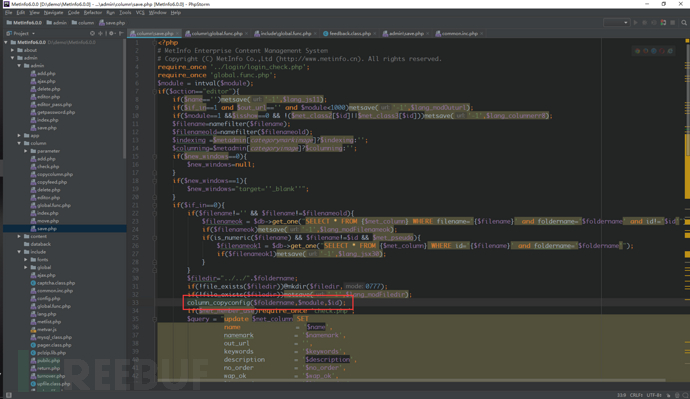Image resolution: width=690 pixels, height=399 pixels.
Task: Click the Project tree scrollbar
Action: point(125,99)
